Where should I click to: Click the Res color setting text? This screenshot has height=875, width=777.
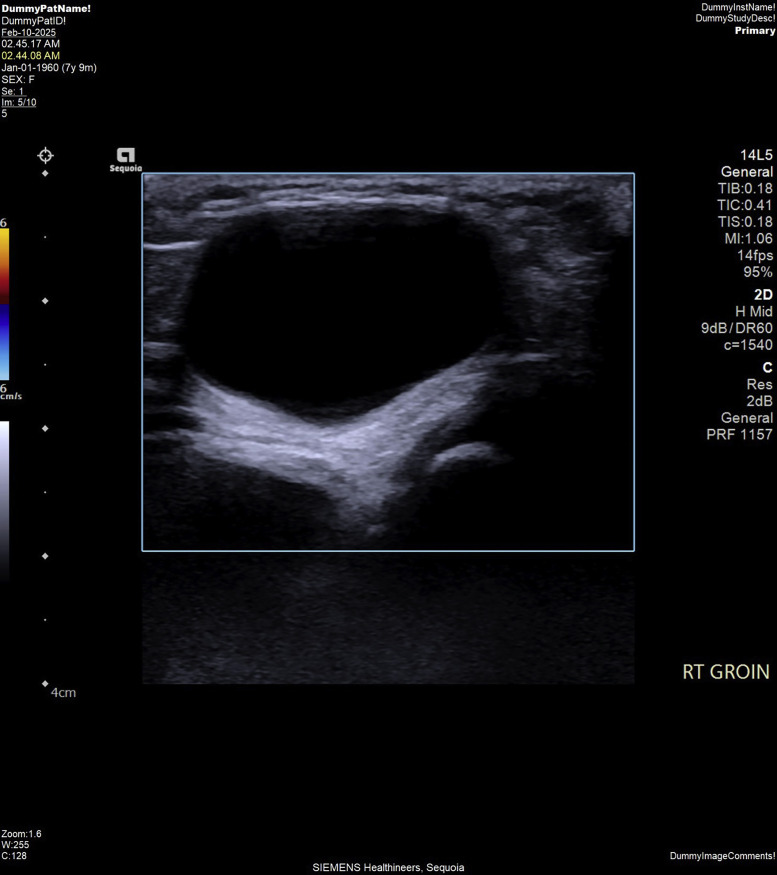pos(760,384)
